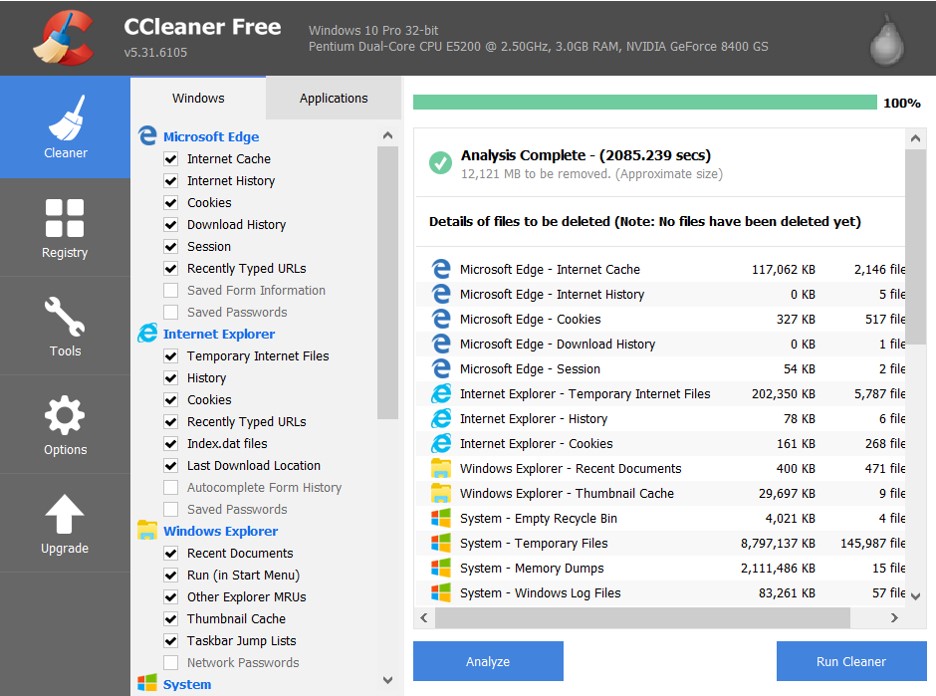Click the '12,121 MB to be removed' text
Viewport: 936px width, 696px height.
tap(535, 174)
